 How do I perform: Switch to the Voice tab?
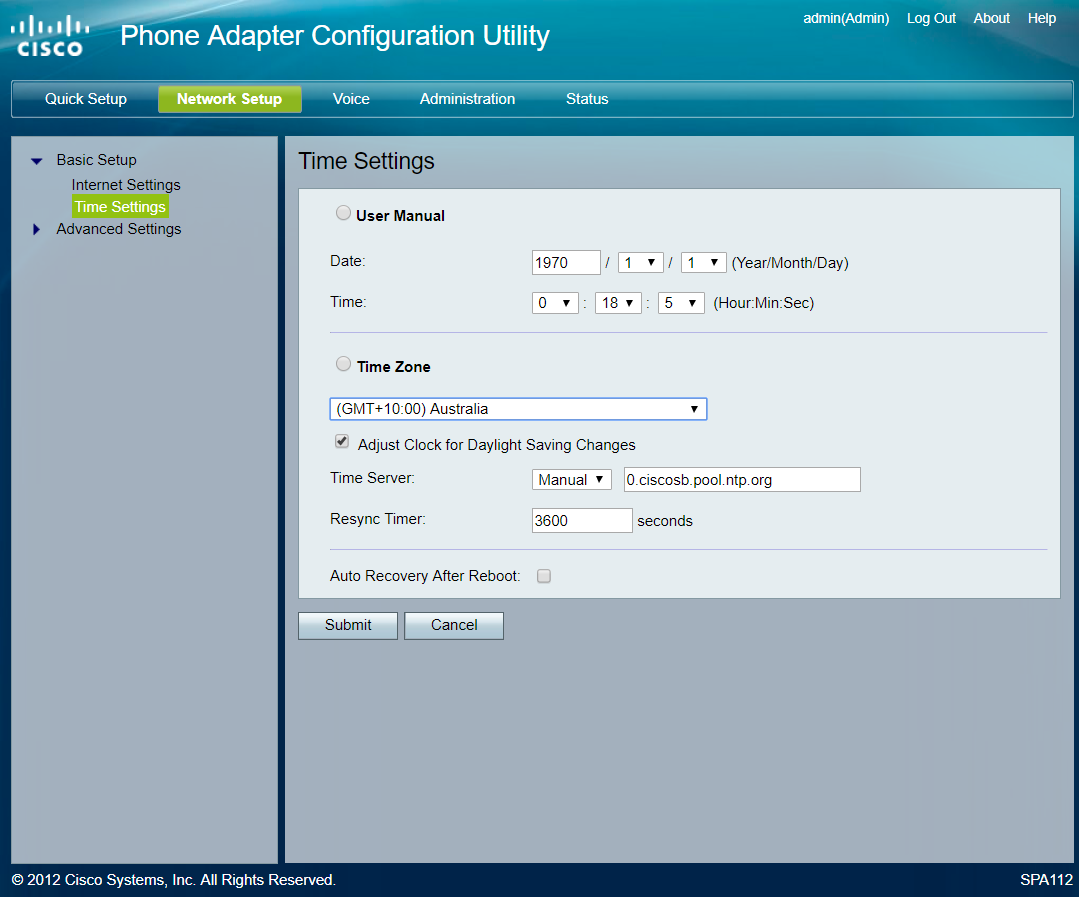click(x=351, y=99)
